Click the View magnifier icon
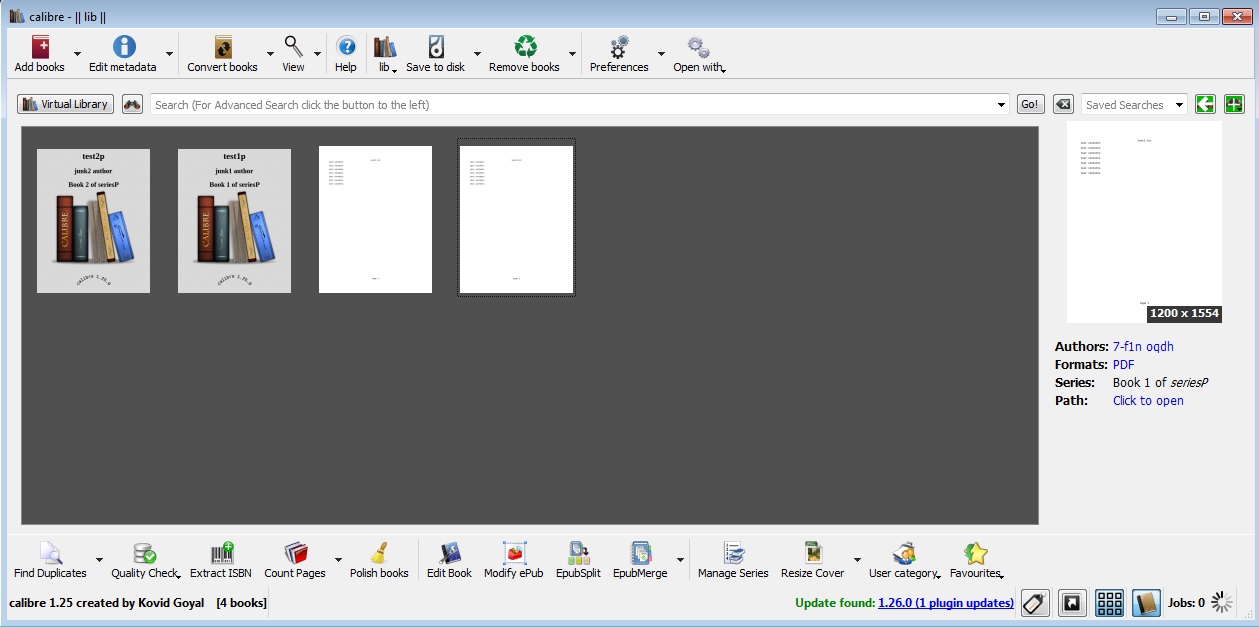The image size is (1259, 627). pyautogui.click(x=293, y=47)
